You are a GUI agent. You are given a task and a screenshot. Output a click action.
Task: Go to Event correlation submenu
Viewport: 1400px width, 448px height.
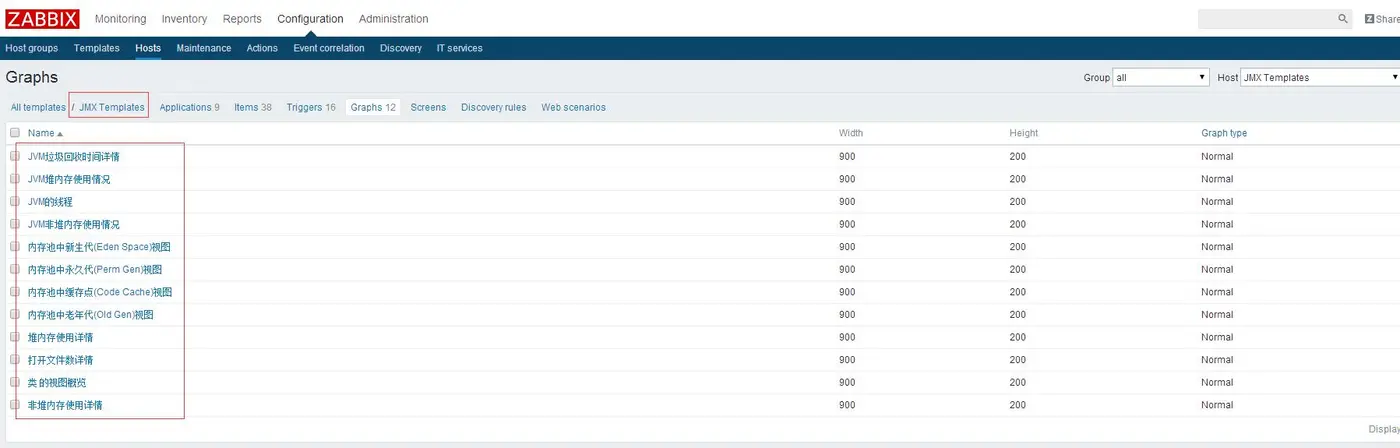329,48
